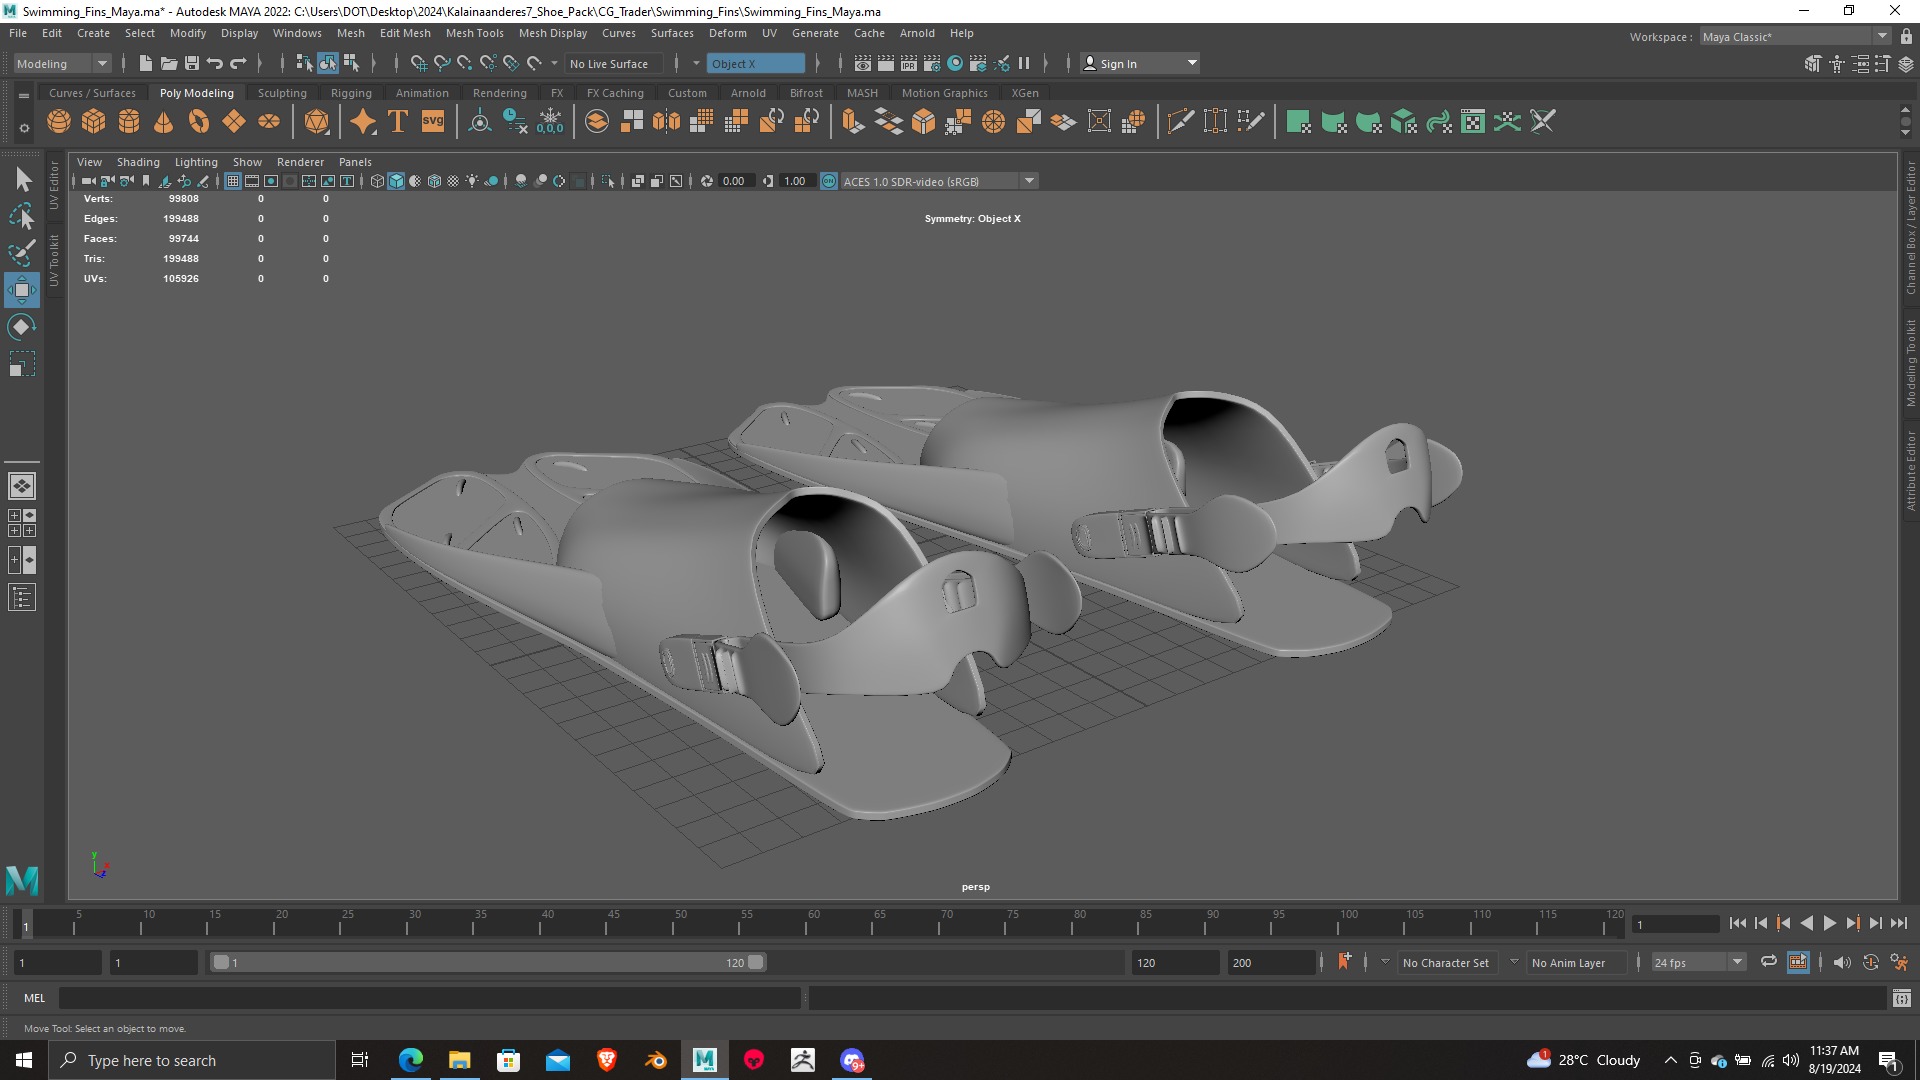Open the UV editor checkerboard window icon

[1473, 122]
